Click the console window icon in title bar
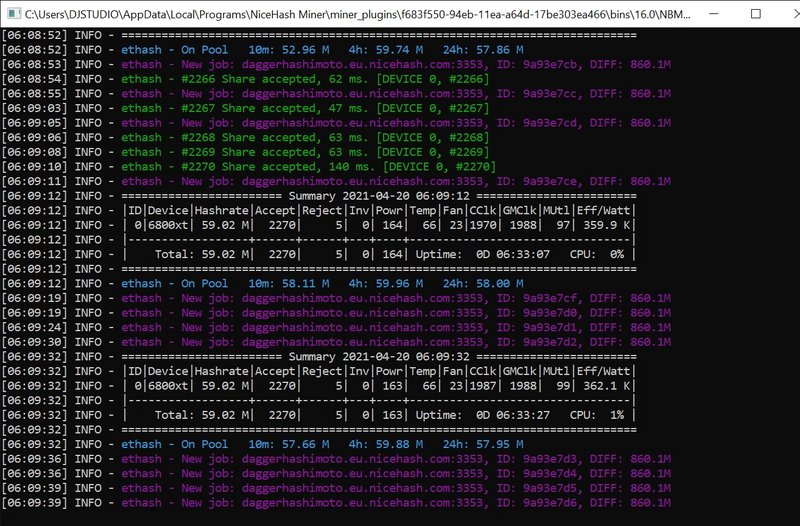This screenshot has height=526, width=800. coord(14,13)
